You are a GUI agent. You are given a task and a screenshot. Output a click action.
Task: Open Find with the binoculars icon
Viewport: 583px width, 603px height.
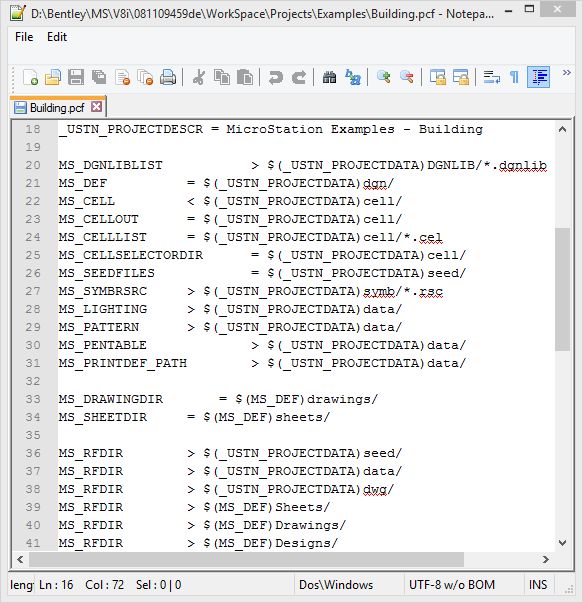point(330,77)
